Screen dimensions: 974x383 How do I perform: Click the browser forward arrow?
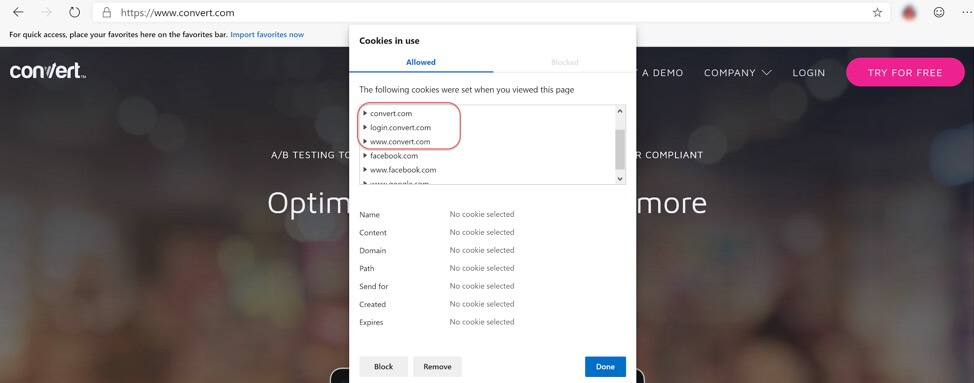pos(47,12)
